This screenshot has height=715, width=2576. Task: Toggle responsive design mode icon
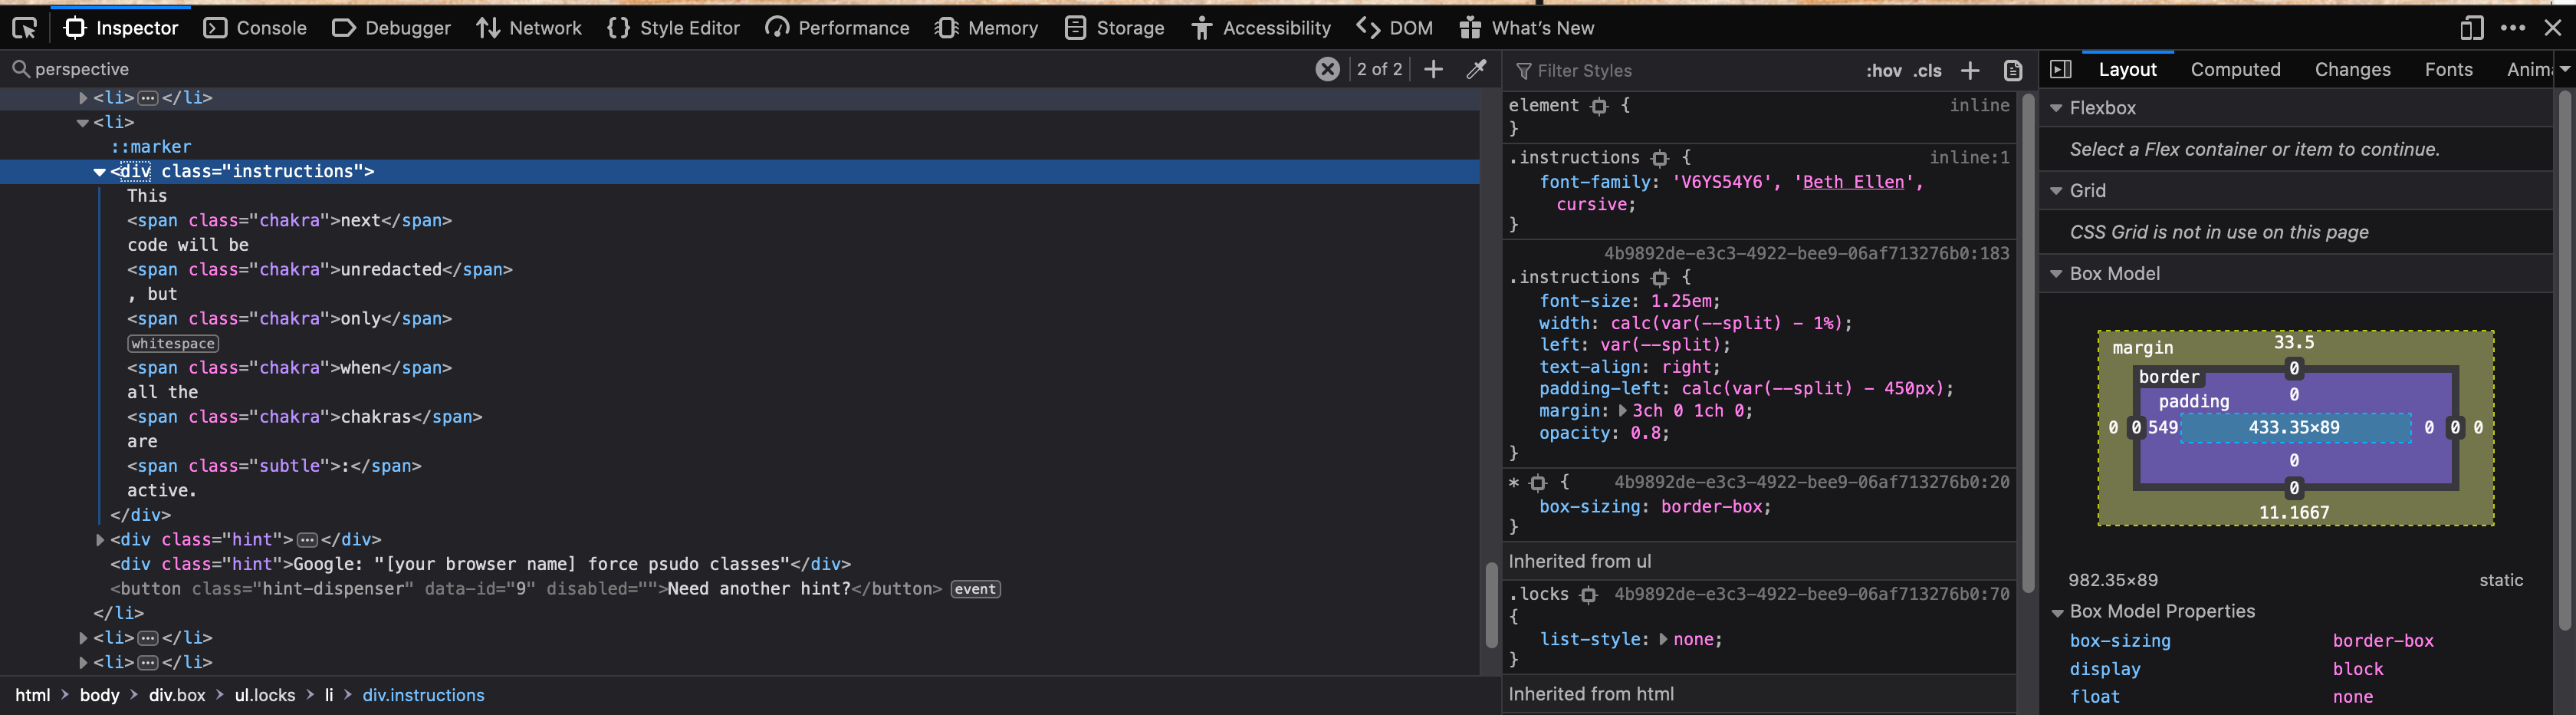[2471, 28]
